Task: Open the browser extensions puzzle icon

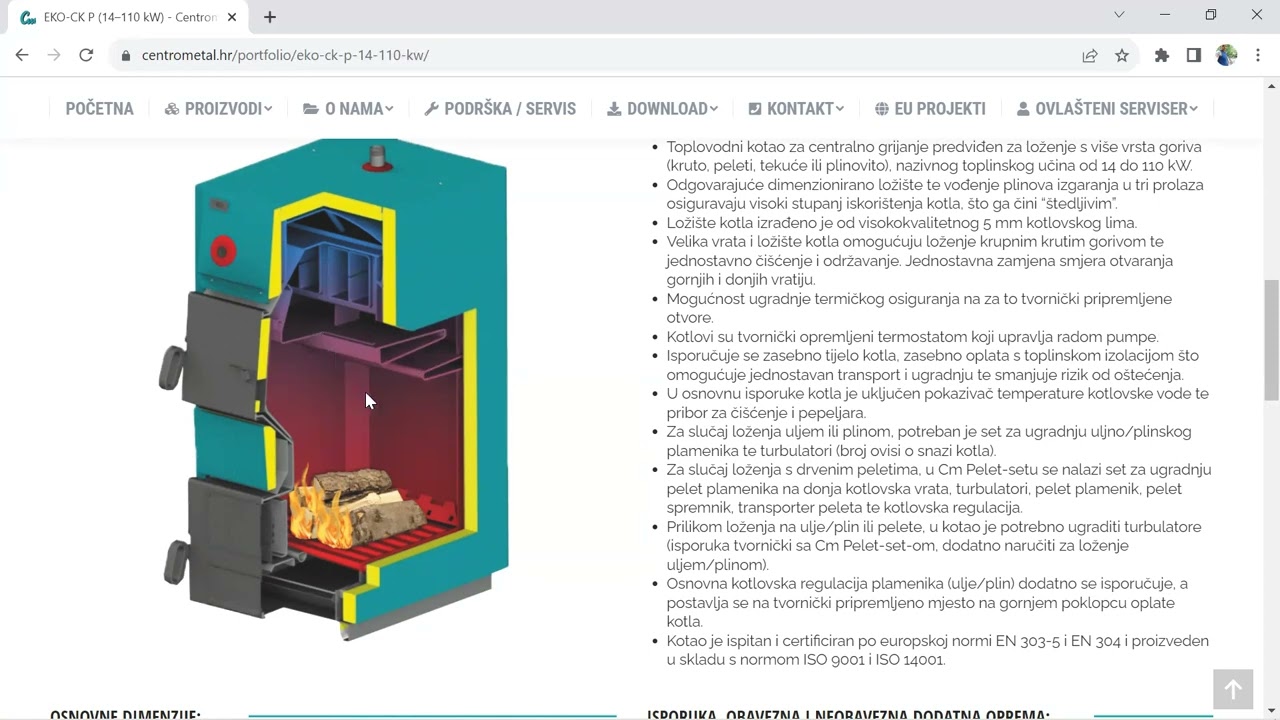Action: (1161, 56)
